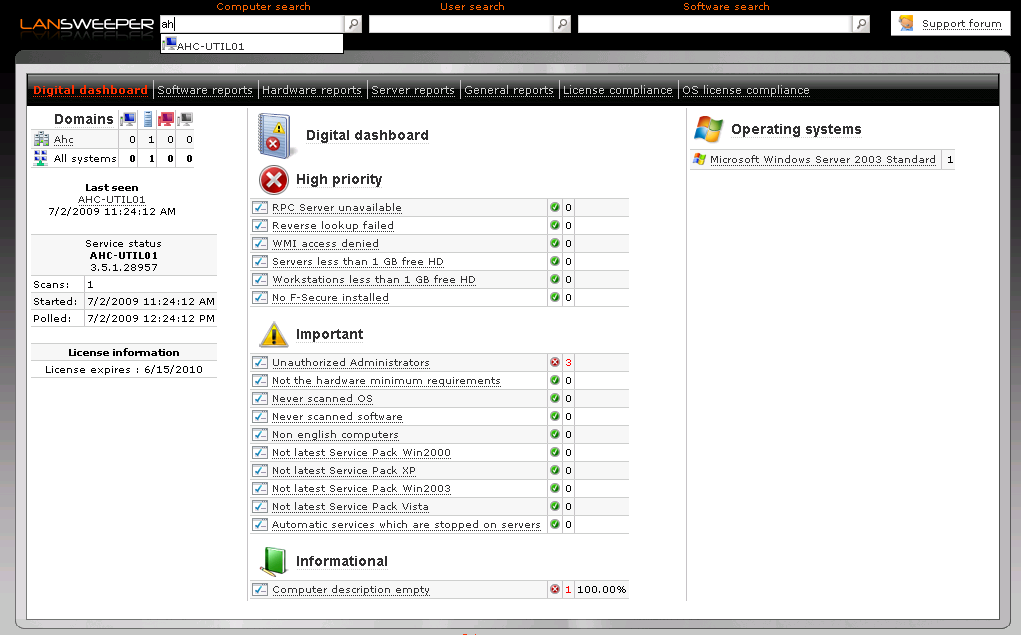Screen dimensions: 1021x635
Task: Open the License compliance tab
Action: [x=617, y=90]
